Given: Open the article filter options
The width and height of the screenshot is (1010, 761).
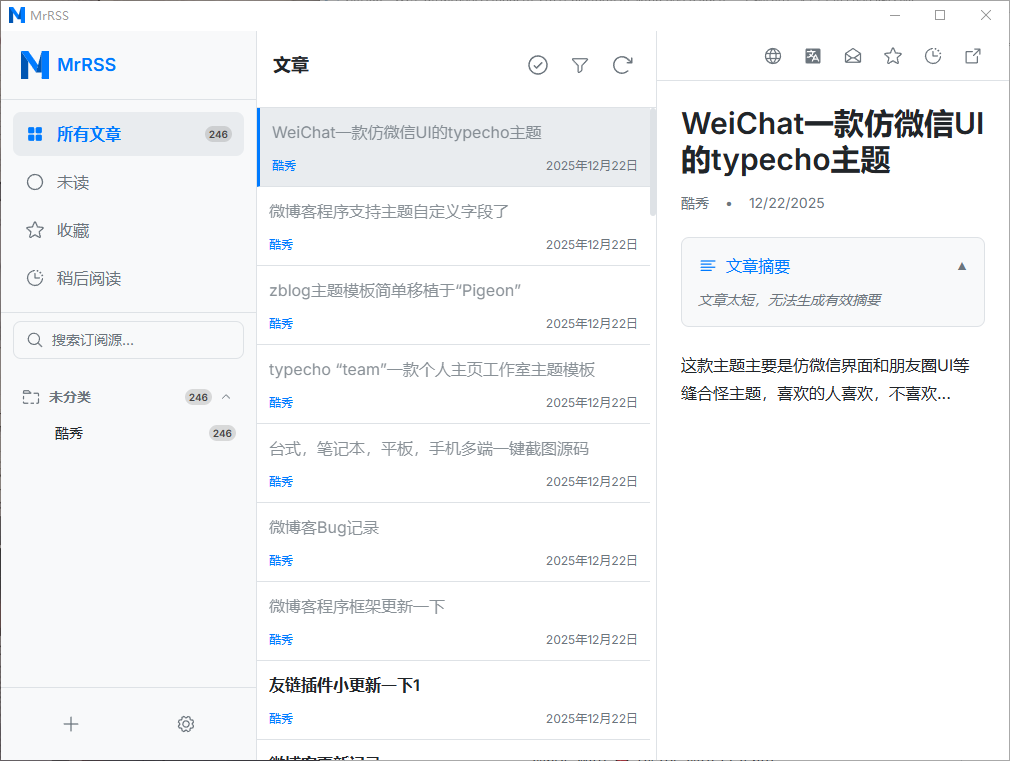Looking at the screenshot, I should click(x=580, y=64).
